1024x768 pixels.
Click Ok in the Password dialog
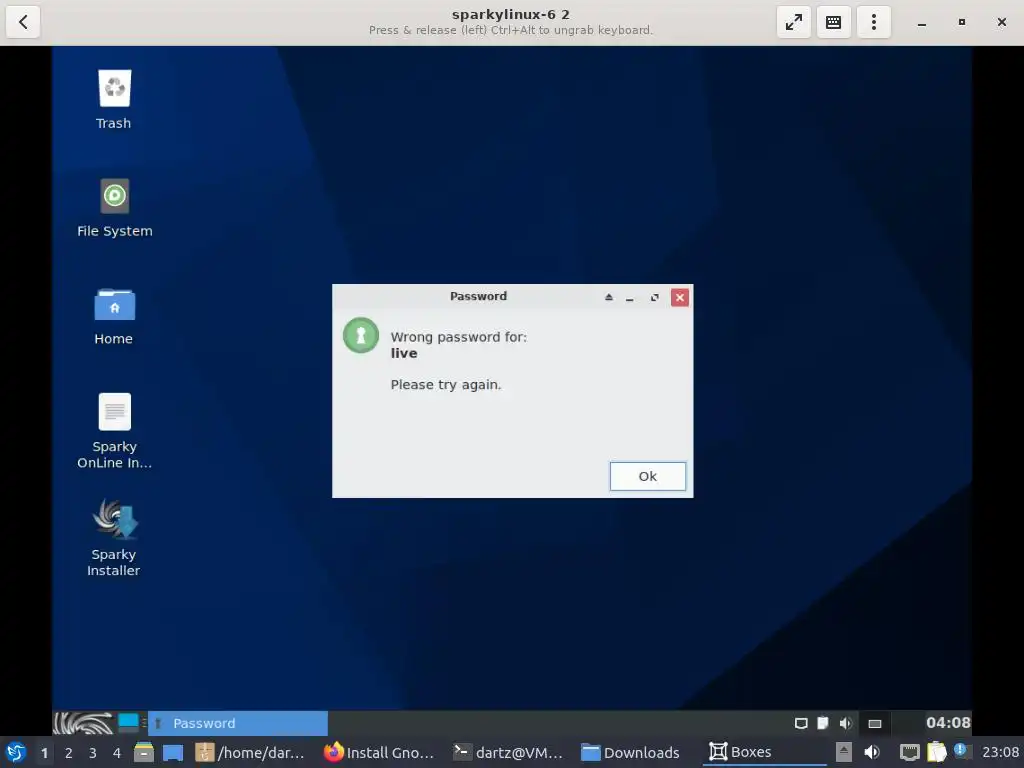647,476
